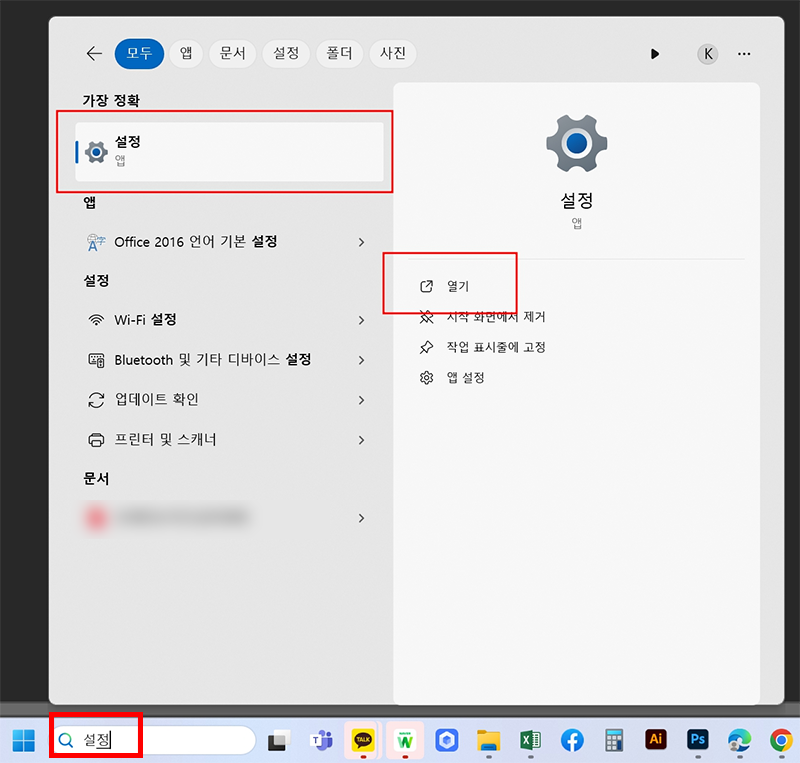Open Adobe Illustrator from the taskbar
The width and height of the screenshot is (800, 763).
655,740
